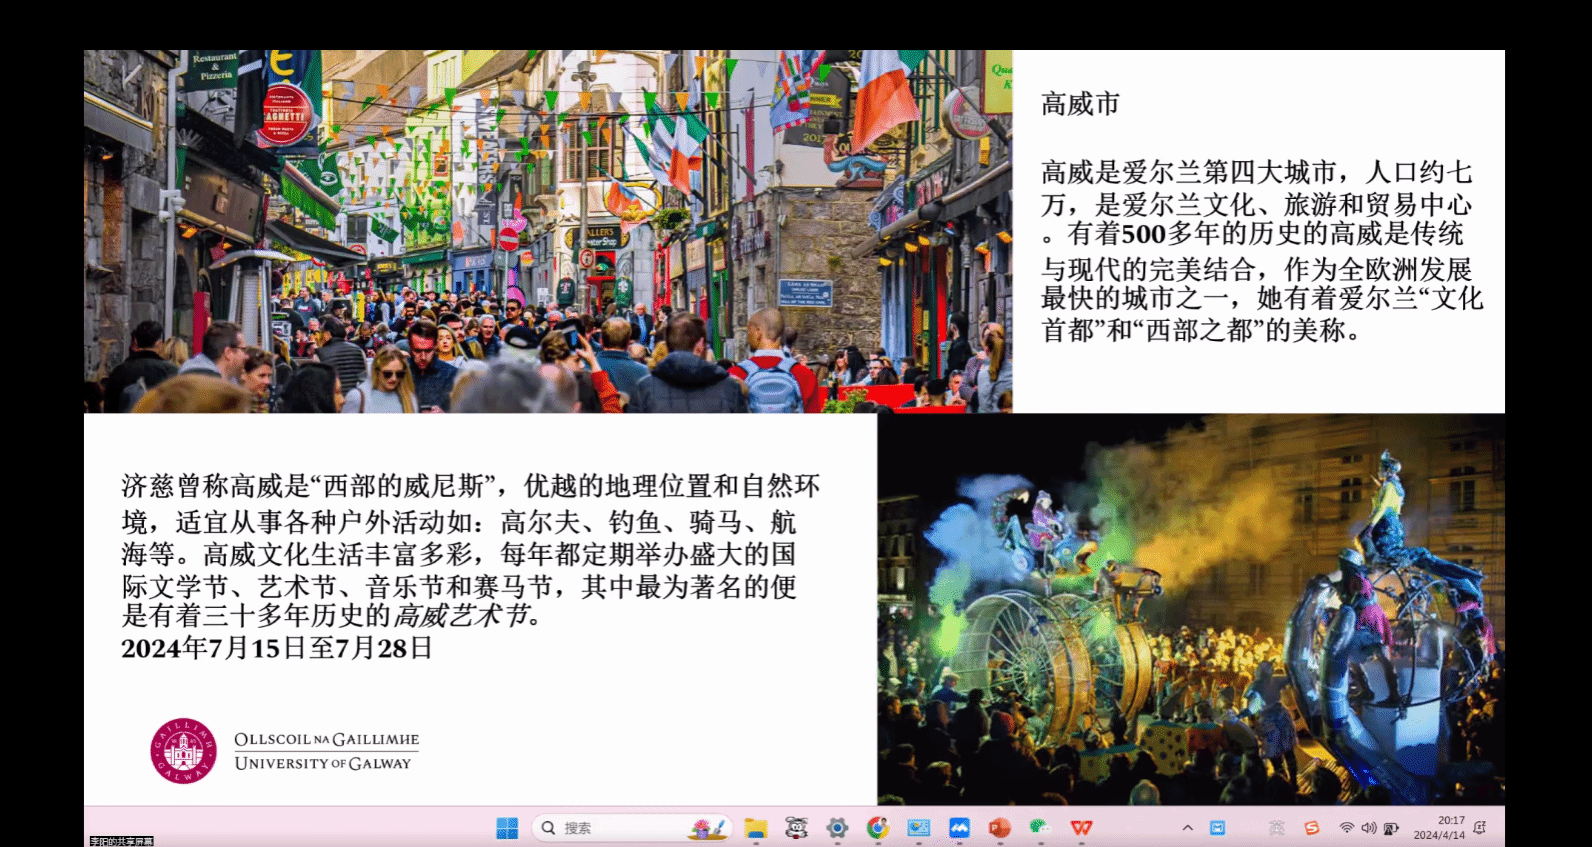1592x847 pixels.
Task: Click the Sogou input method icon
Action: tap(1312, 828)
